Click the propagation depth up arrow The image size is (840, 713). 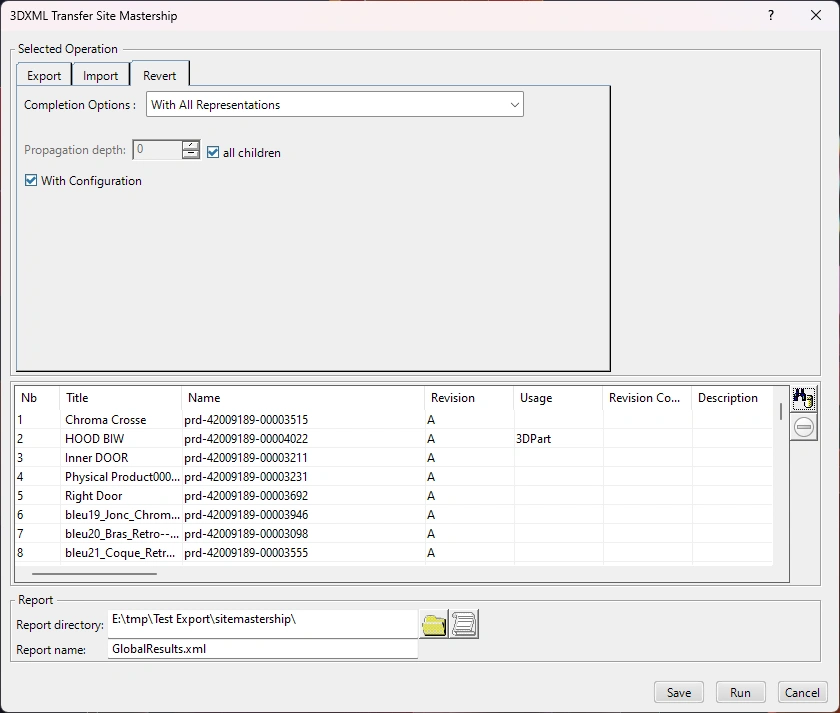[191, 145]
